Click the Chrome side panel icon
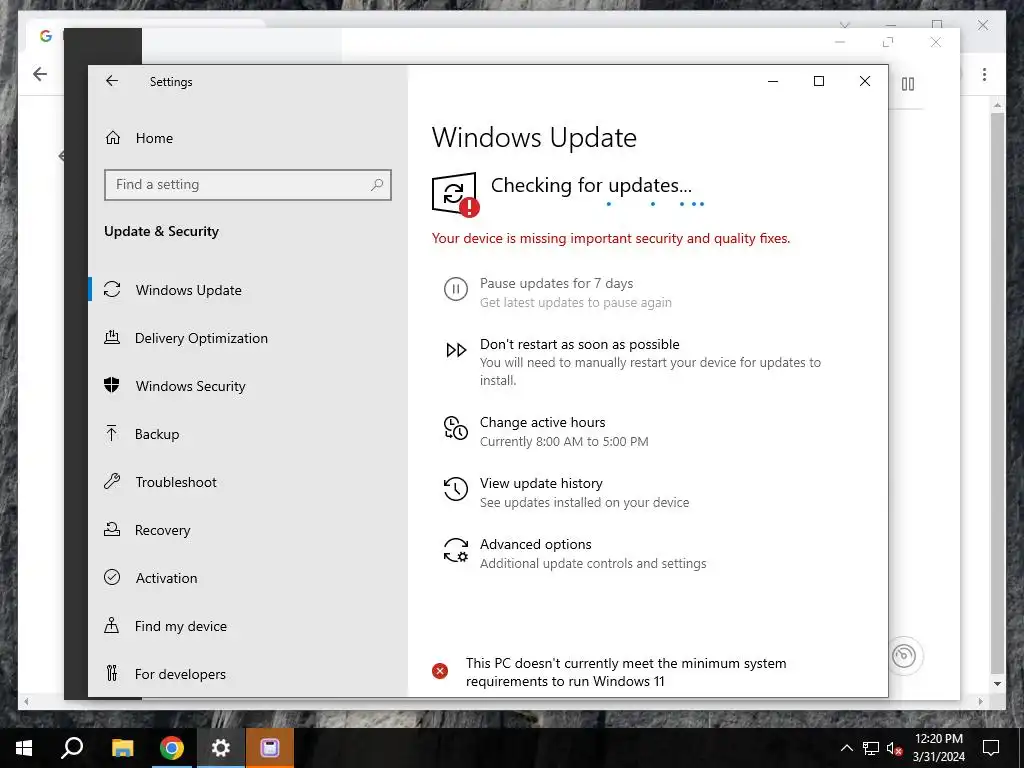 tap(908, 84)
